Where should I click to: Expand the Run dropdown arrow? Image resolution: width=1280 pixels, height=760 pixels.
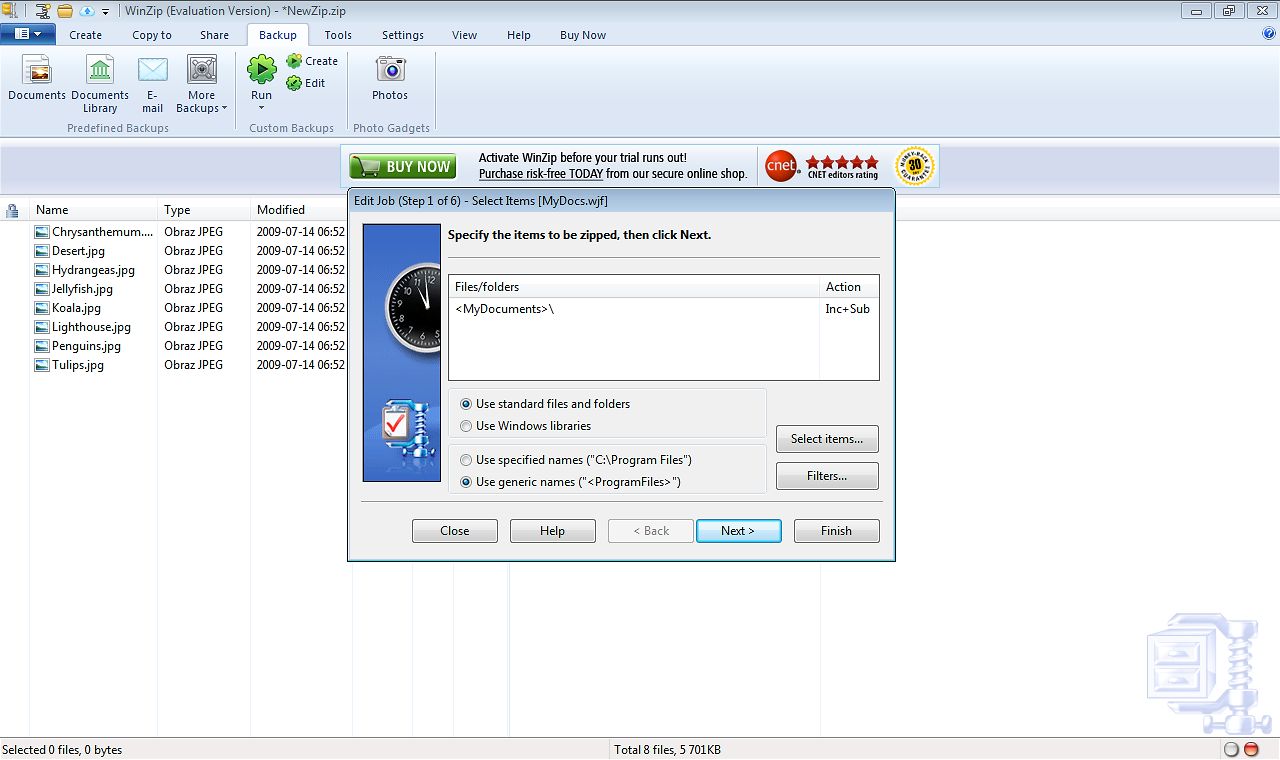(261, 108)
